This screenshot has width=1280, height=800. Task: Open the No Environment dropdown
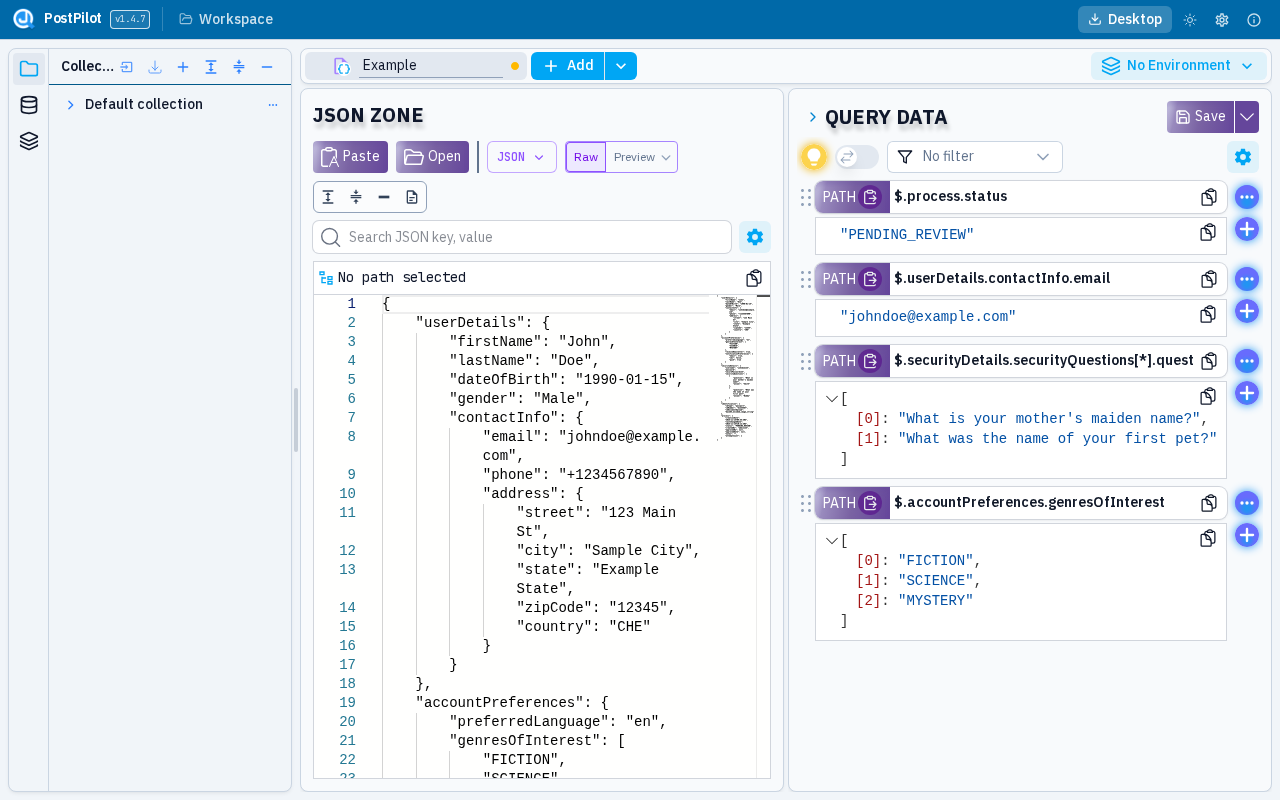click(1178, 66)
